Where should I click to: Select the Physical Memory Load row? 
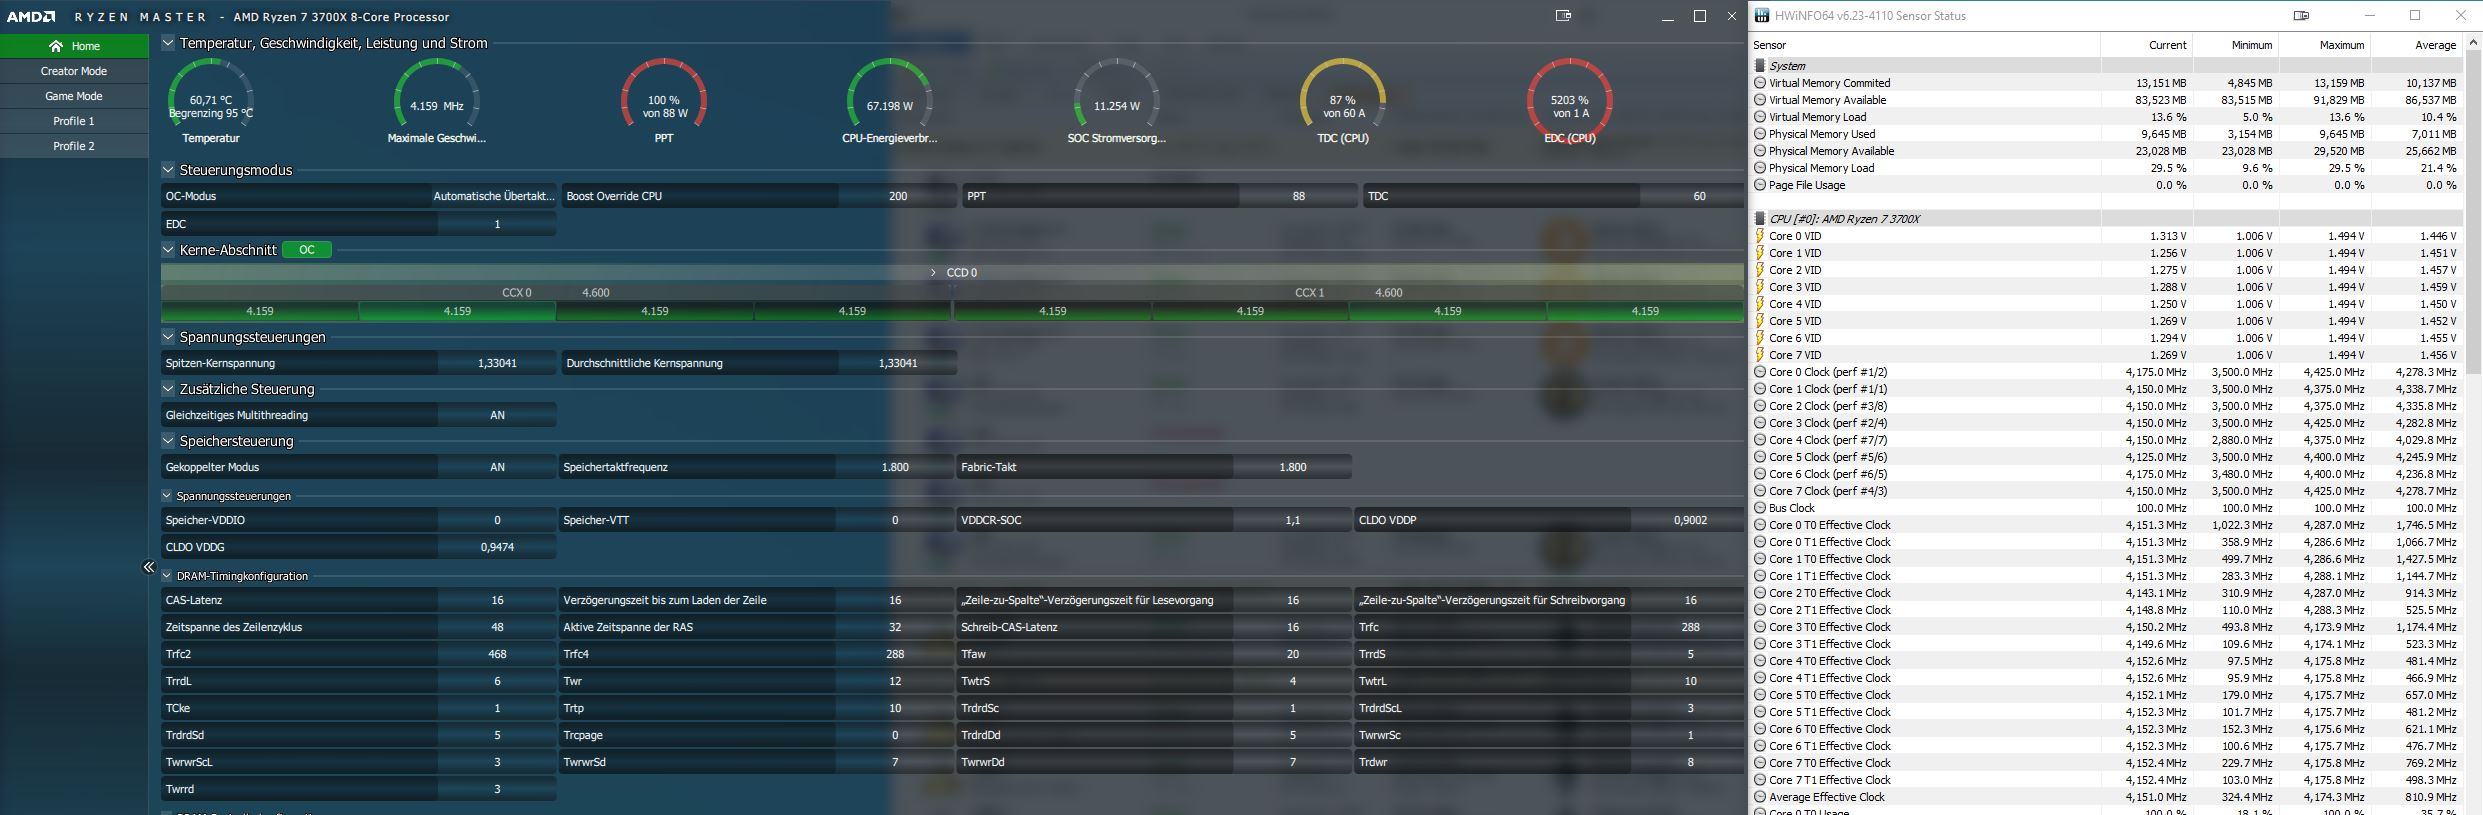(2106, 168)
